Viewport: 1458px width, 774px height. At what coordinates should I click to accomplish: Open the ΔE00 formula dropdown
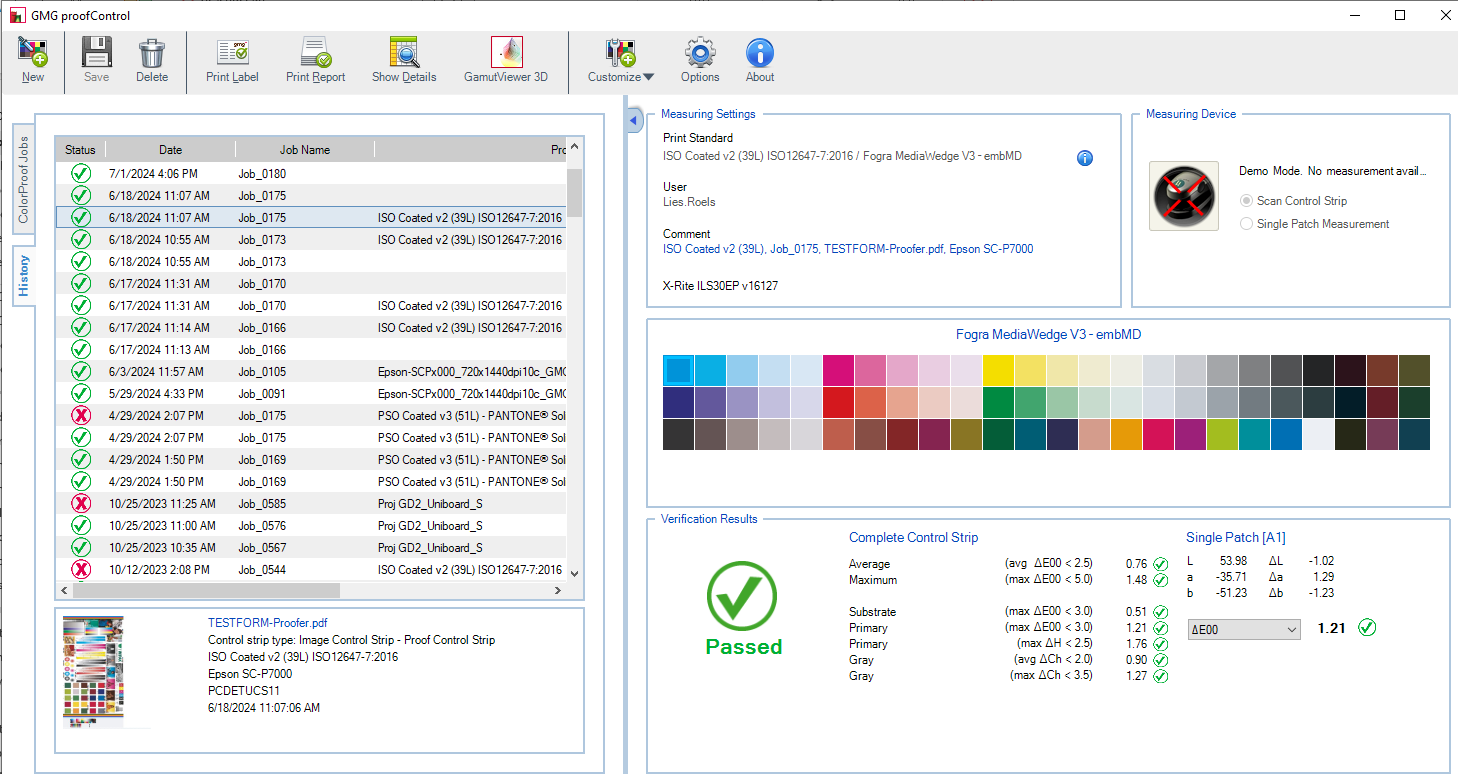pos(1243,629)
